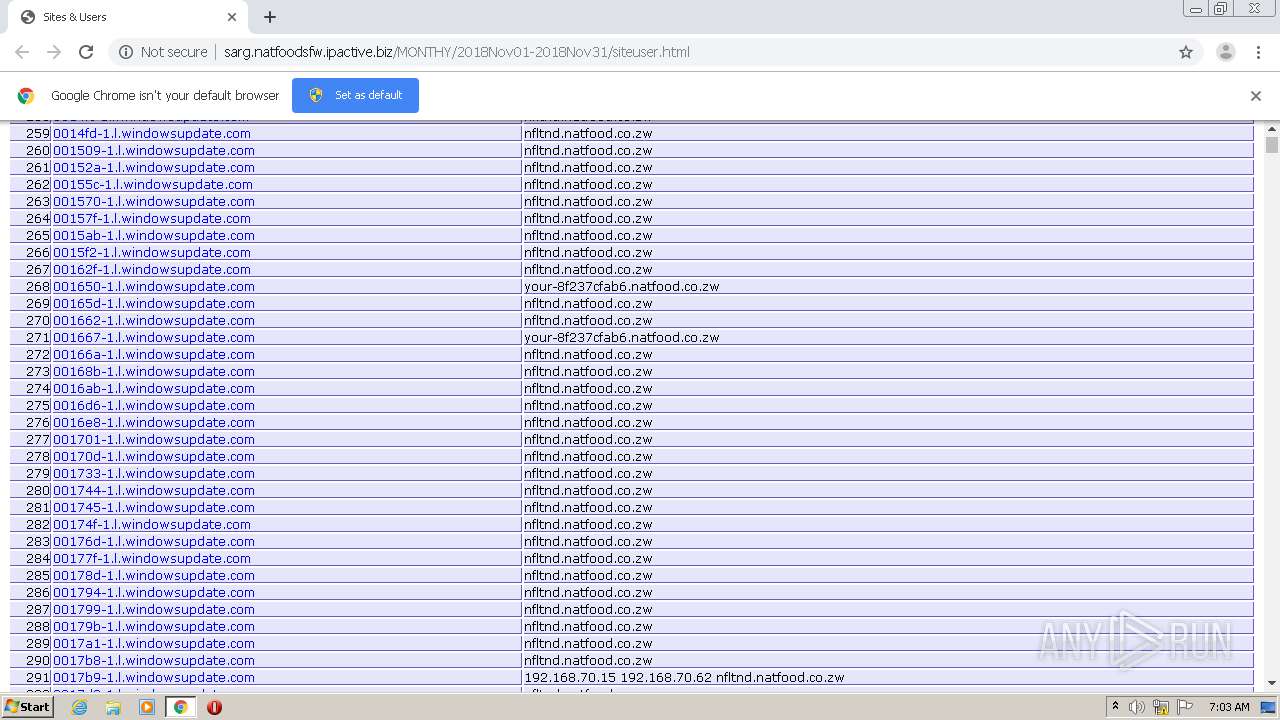Click the vertical scrollbar thumb
This screenshot has width=1280, height=720.
click(1272, 145)
